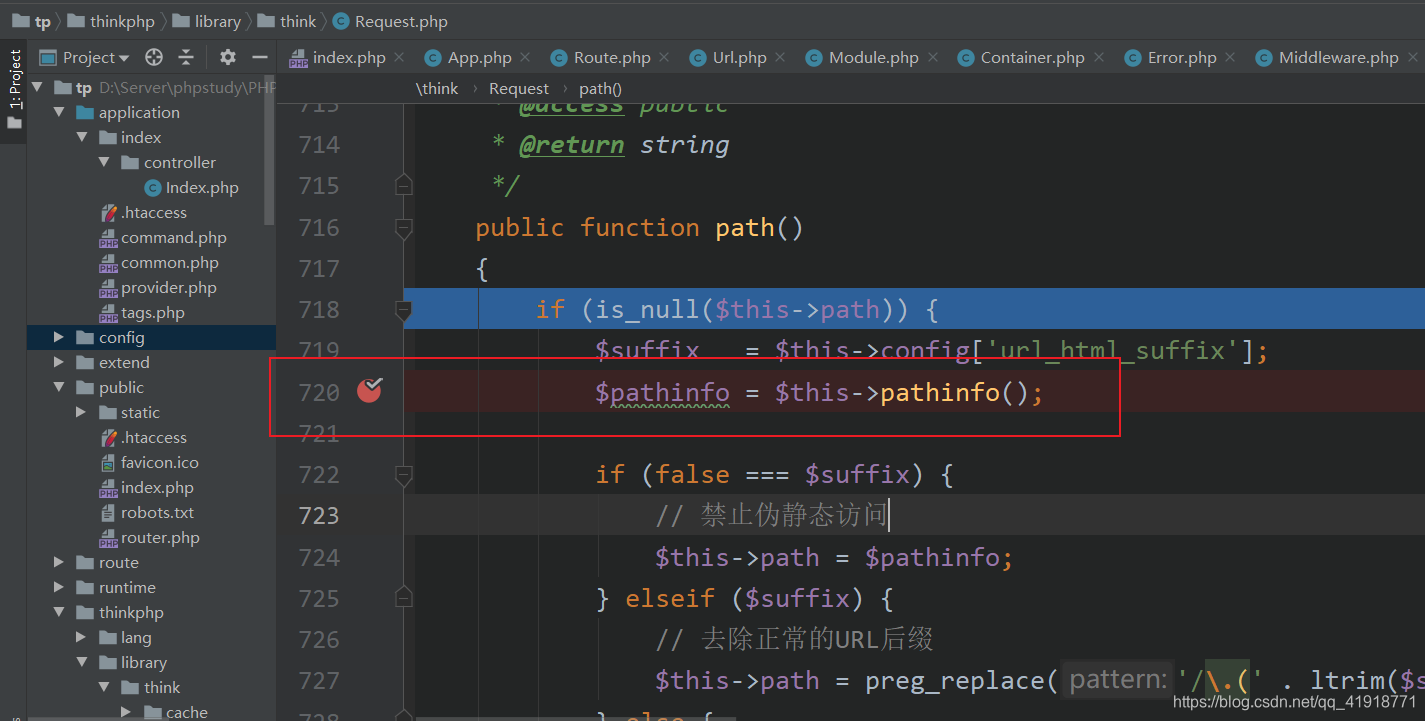
Task: Close the Module.php tab
Action: click(x=932, y=58)
